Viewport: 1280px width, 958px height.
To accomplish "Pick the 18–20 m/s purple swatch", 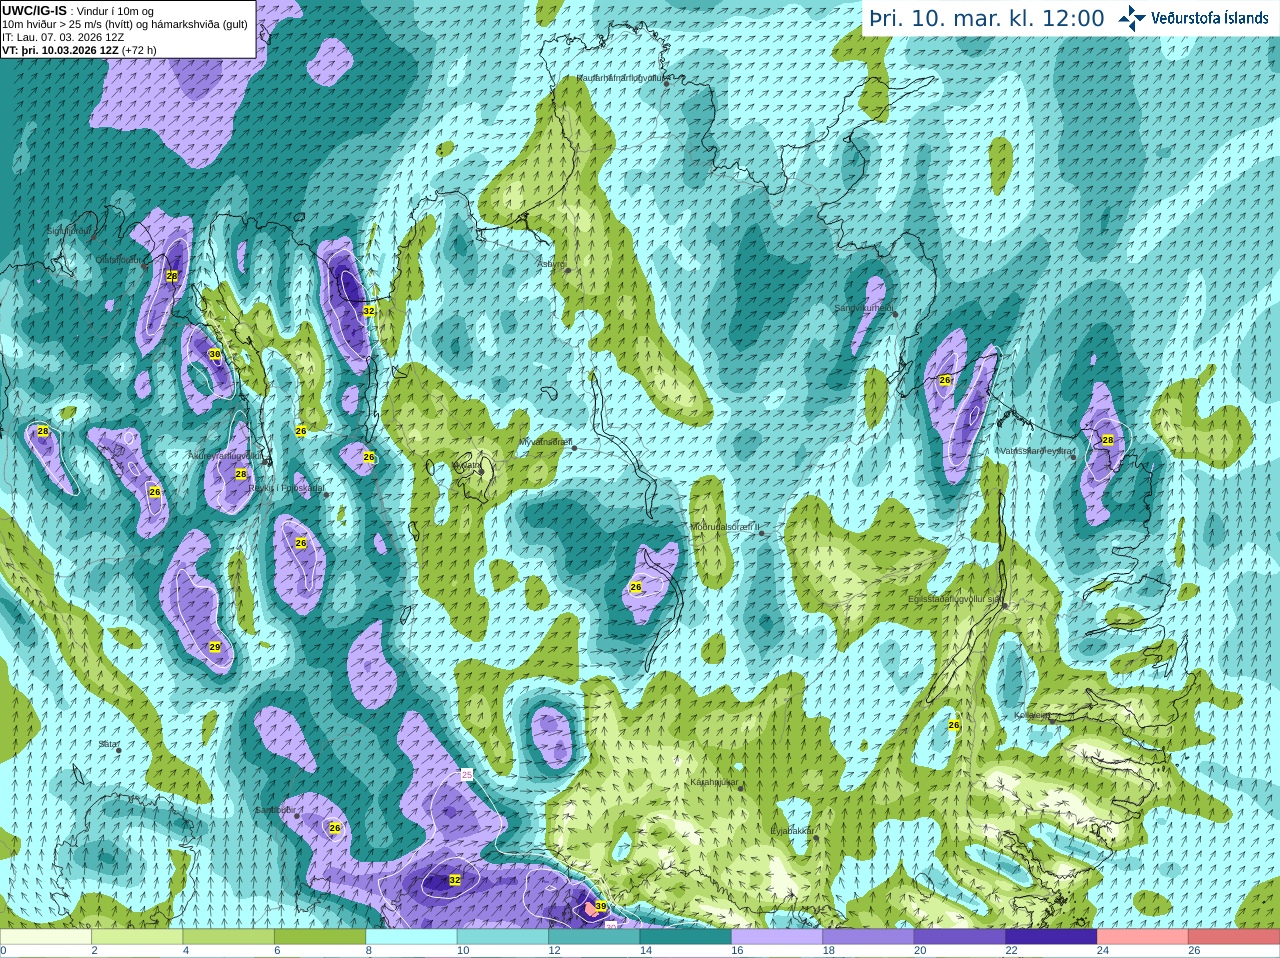I will (868, 937).
